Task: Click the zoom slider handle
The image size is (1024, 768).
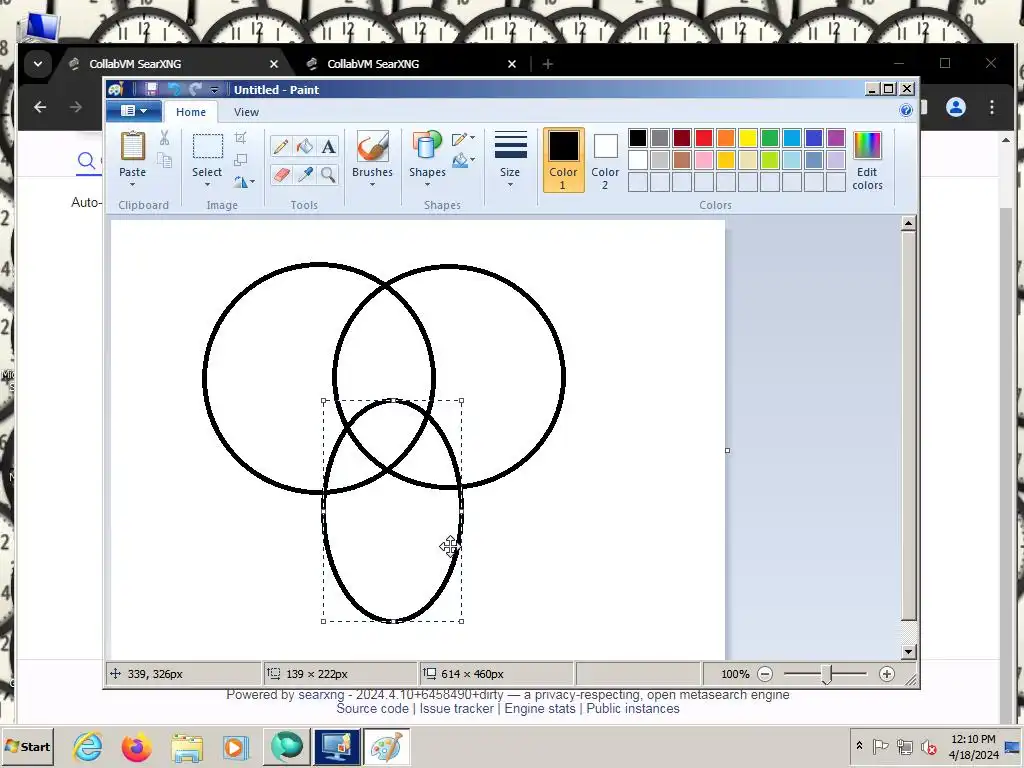Action: click(x=826, y=675)
